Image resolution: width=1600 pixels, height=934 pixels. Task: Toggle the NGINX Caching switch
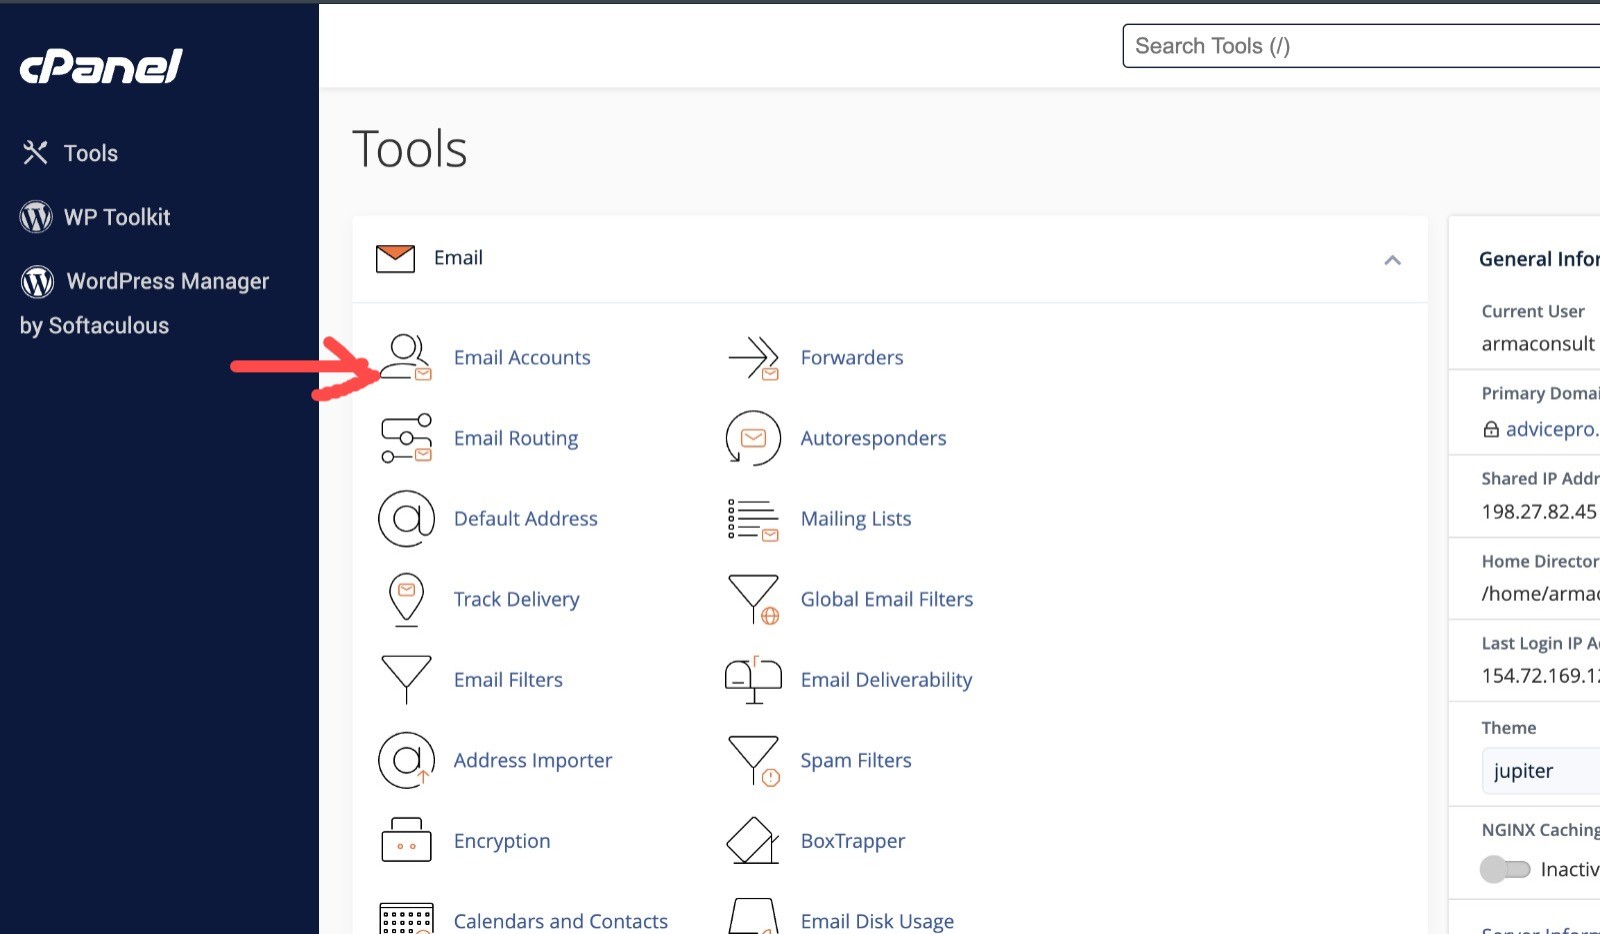[x=1505, y=869]
